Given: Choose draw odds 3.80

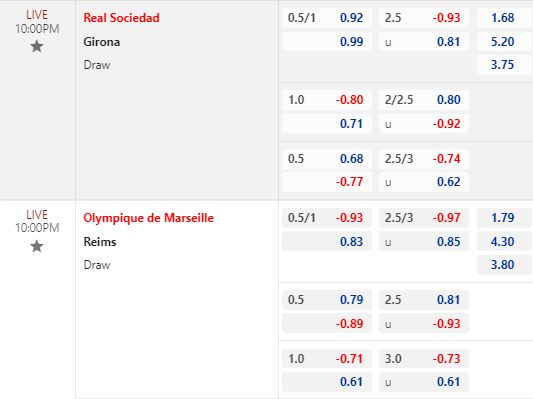Looking at the screenshot, I should point(504,265).
